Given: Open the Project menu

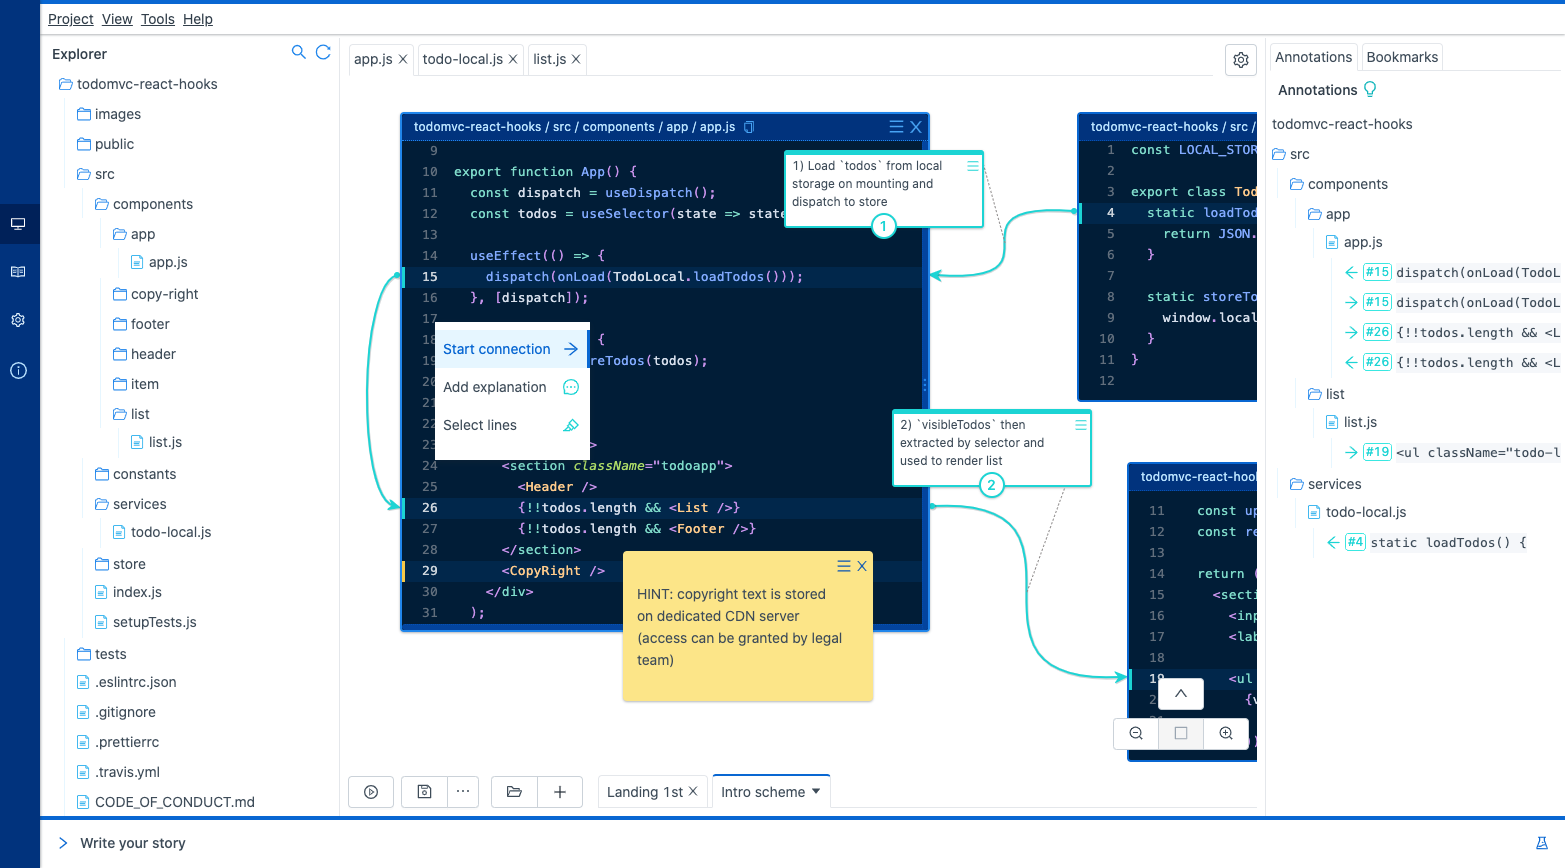Looking at the screenshot, I should point(70,19).
